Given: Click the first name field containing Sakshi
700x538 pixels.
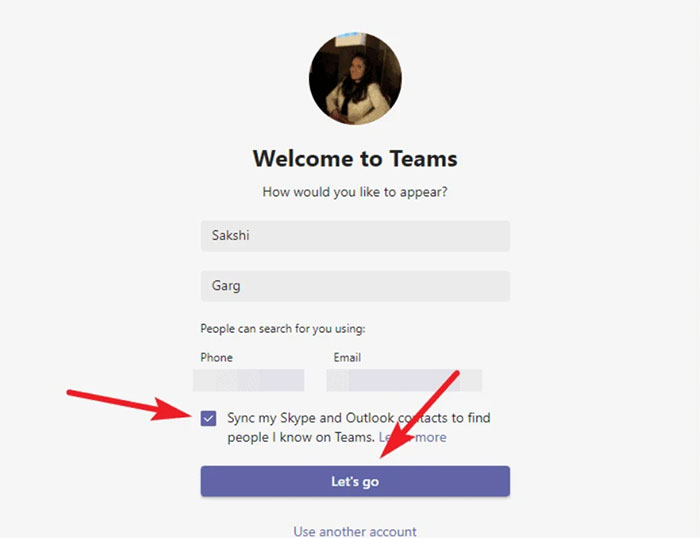Looking at the screenshot, I should [x=355, y=236].
